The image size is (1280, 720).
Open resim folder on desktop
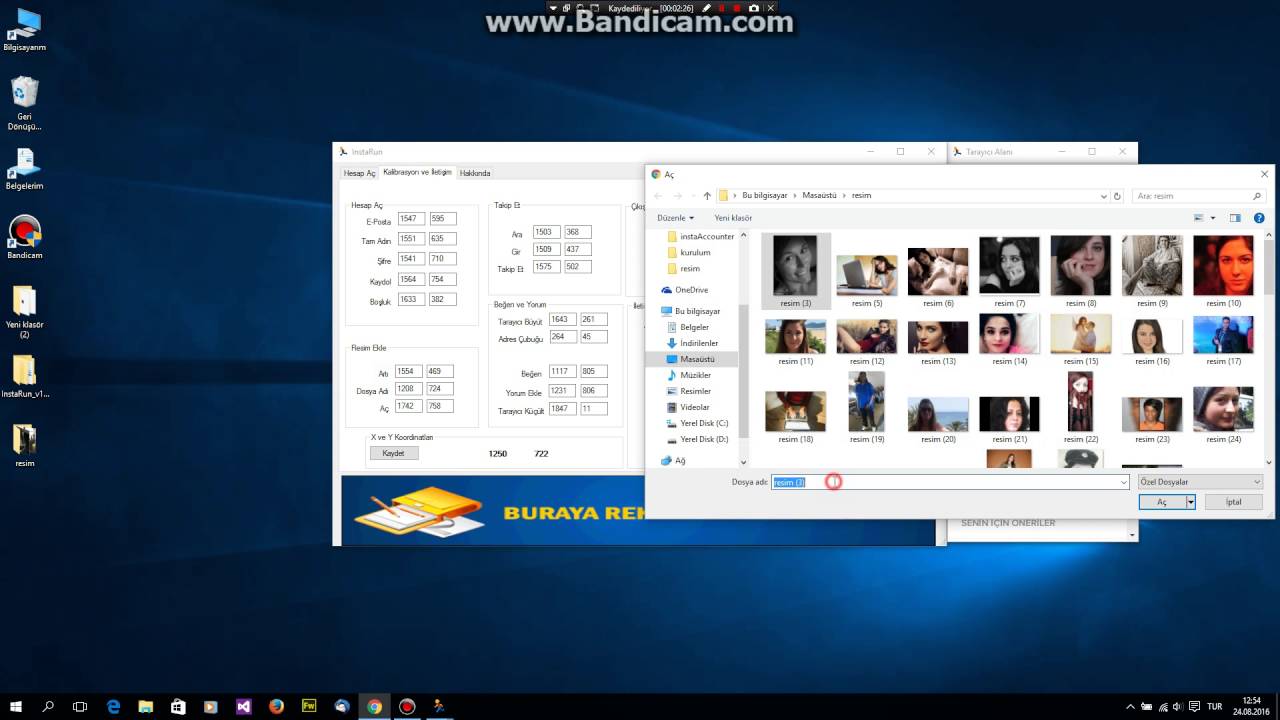pyautogui.click(x=24, y=445)
